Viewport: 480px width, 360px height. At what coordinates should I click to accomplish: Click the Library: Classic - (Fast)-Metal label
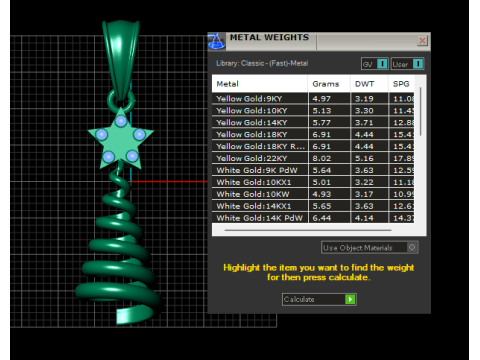click(x=262, y=63)
